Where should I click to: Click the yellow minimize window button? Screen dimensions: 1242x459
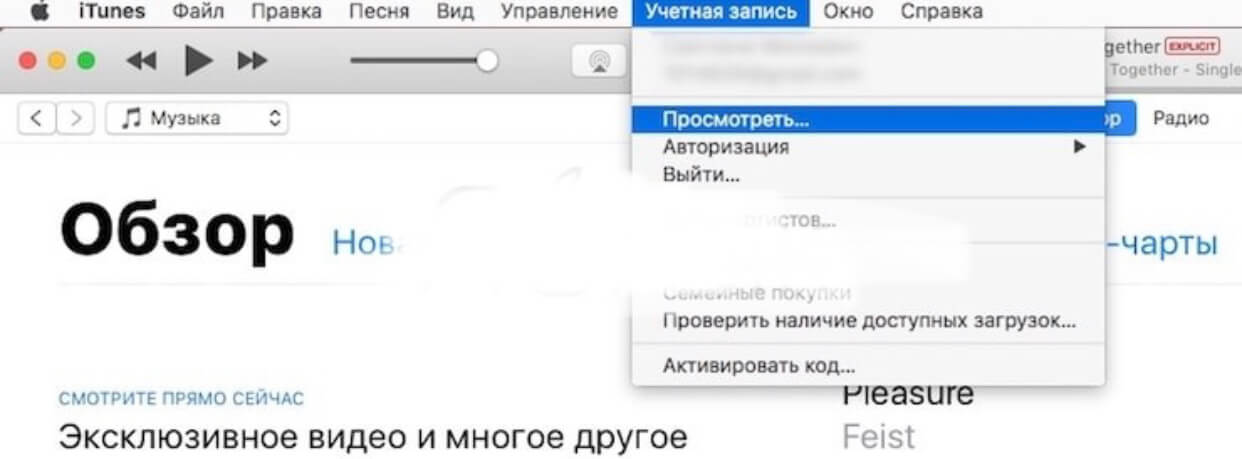tap(57, 61)
